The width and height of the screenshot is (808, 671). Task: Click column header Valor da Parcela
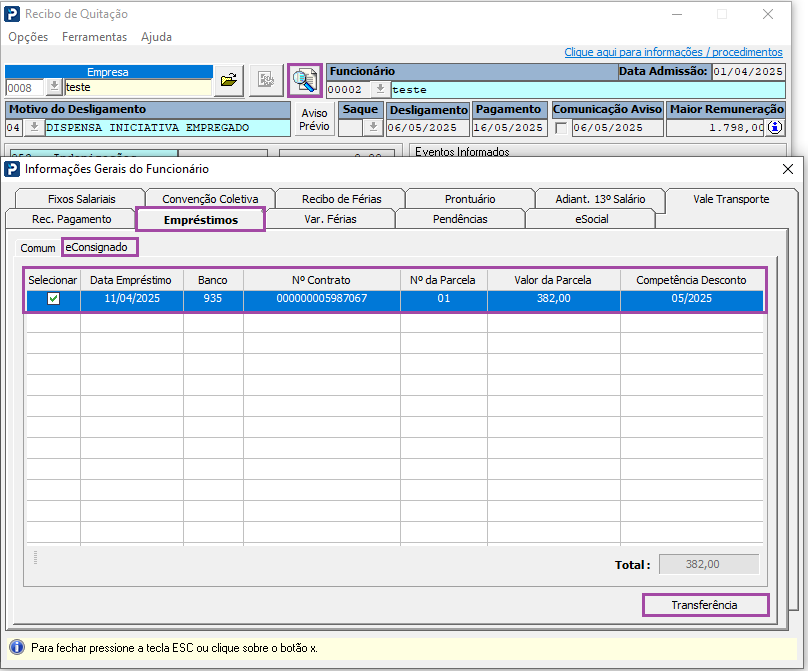point(553,280)
